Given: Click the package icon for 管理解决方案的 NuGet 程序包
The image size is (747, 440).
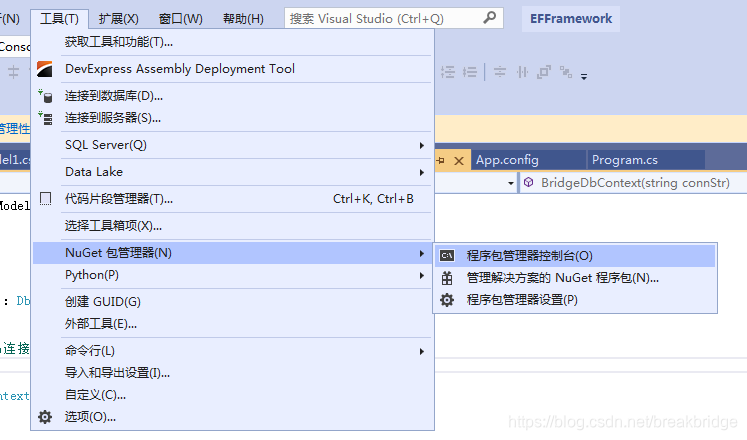Looking at the screenshot, I should [447, 278].
